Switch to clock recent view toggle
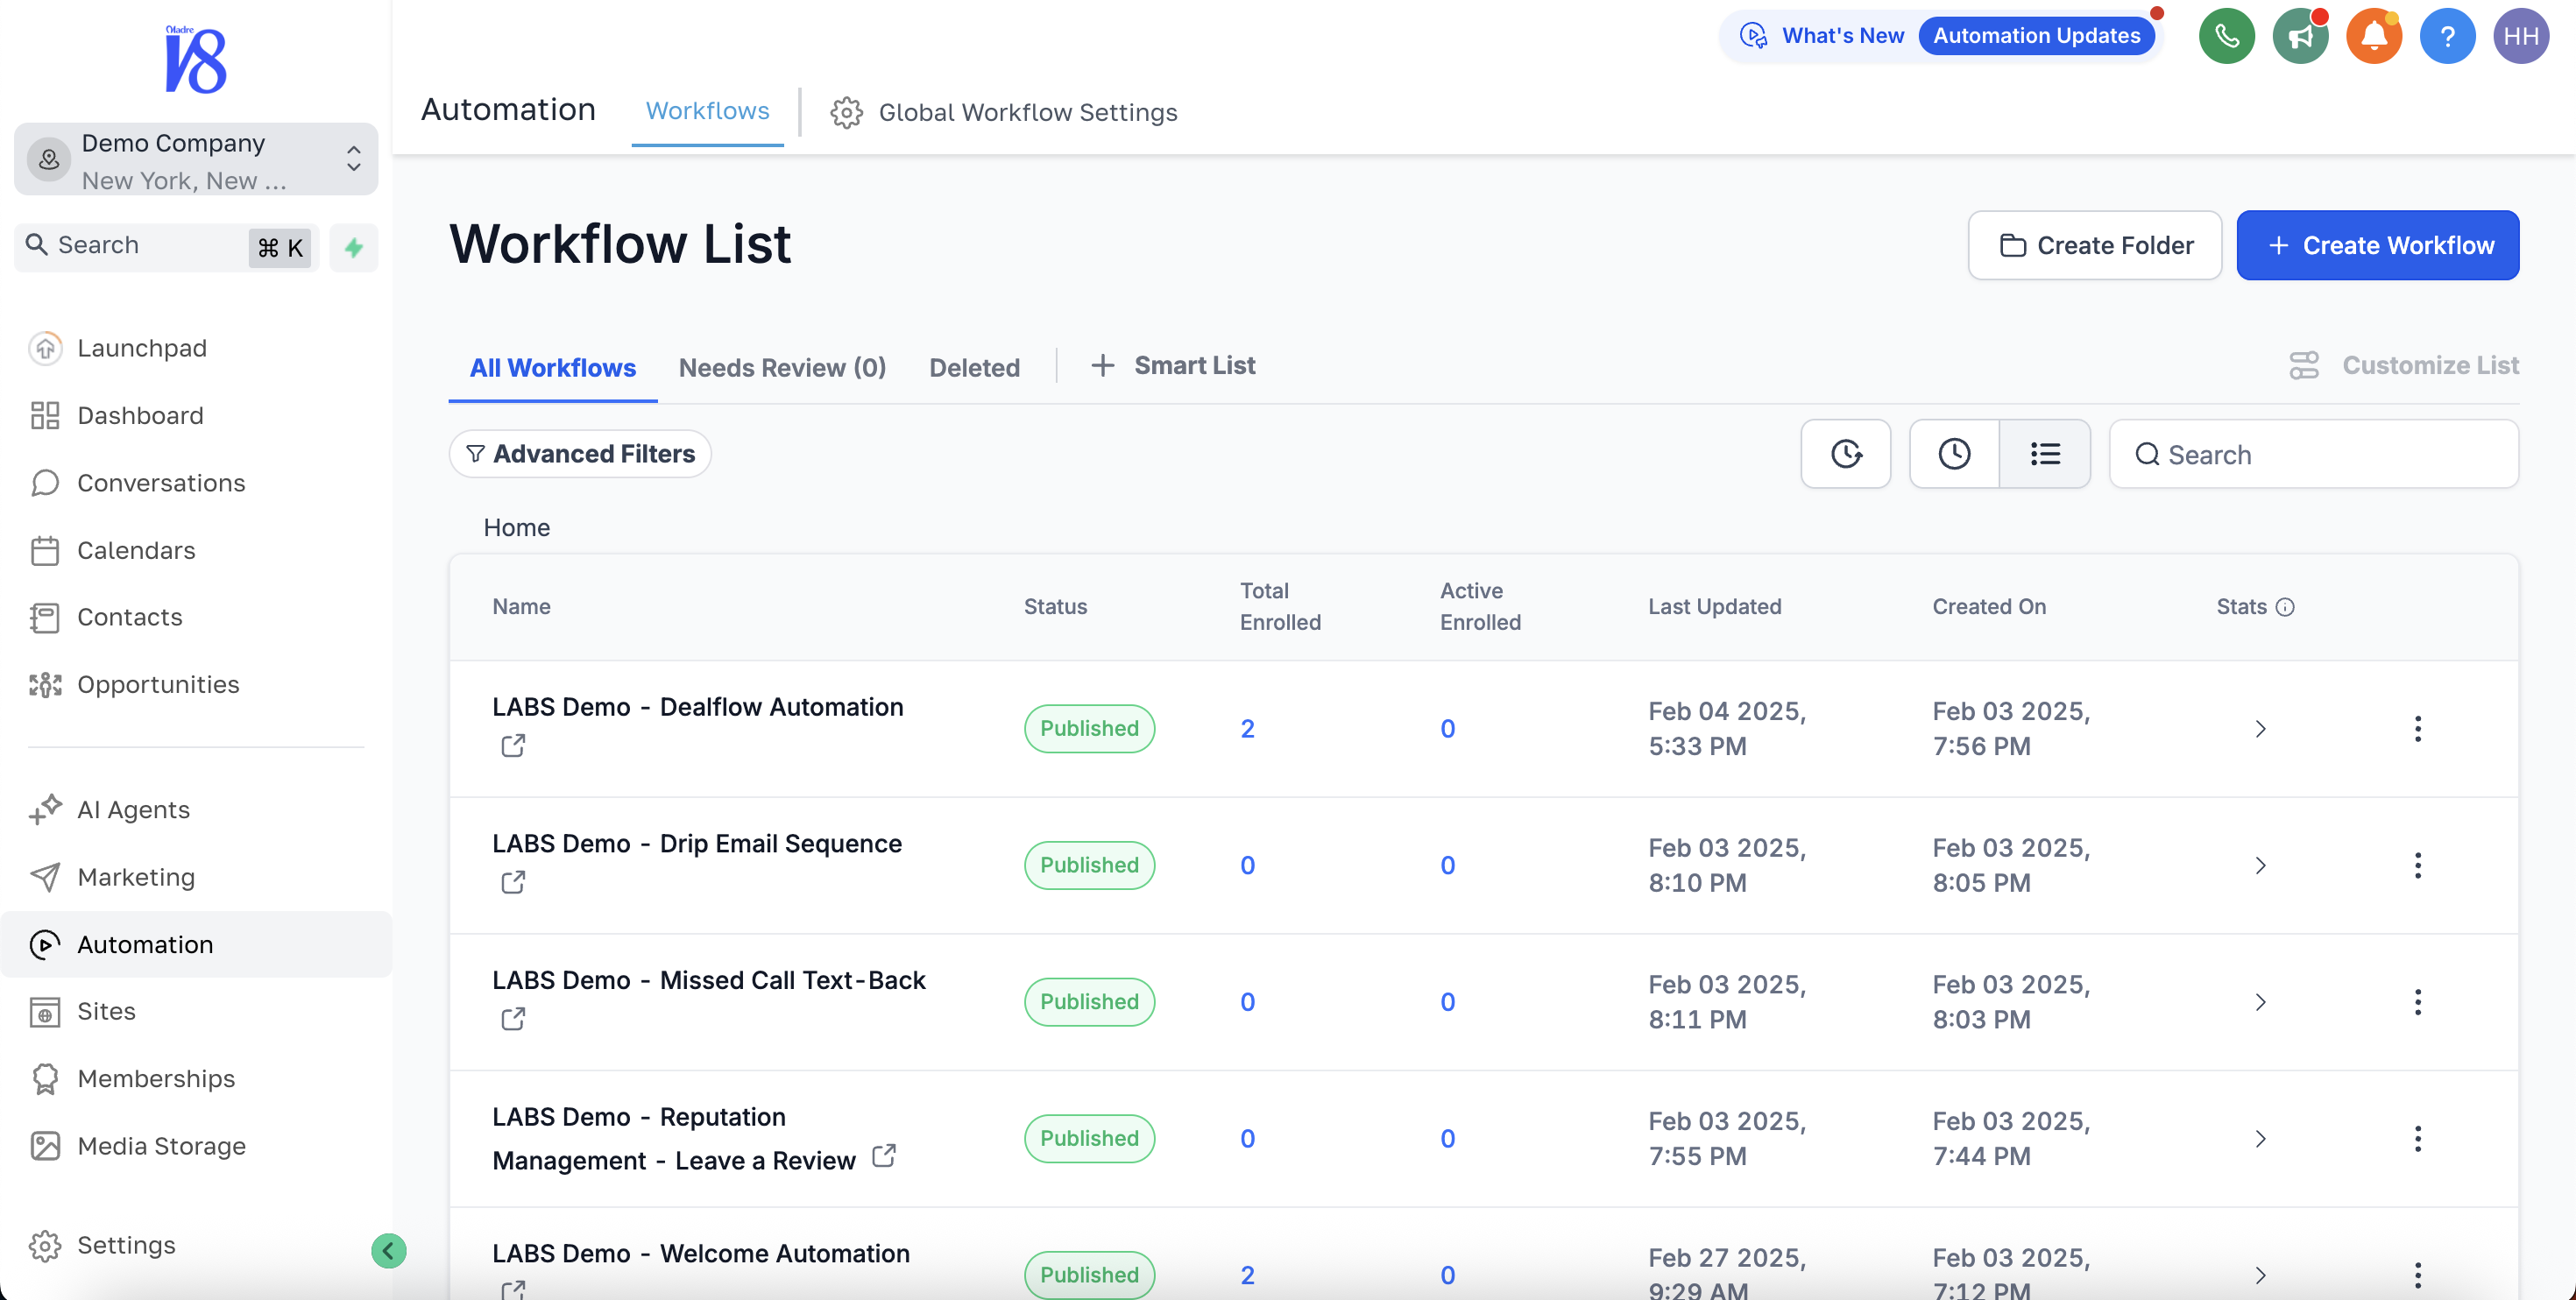 pyautogui.click(x=1954, y=454)
